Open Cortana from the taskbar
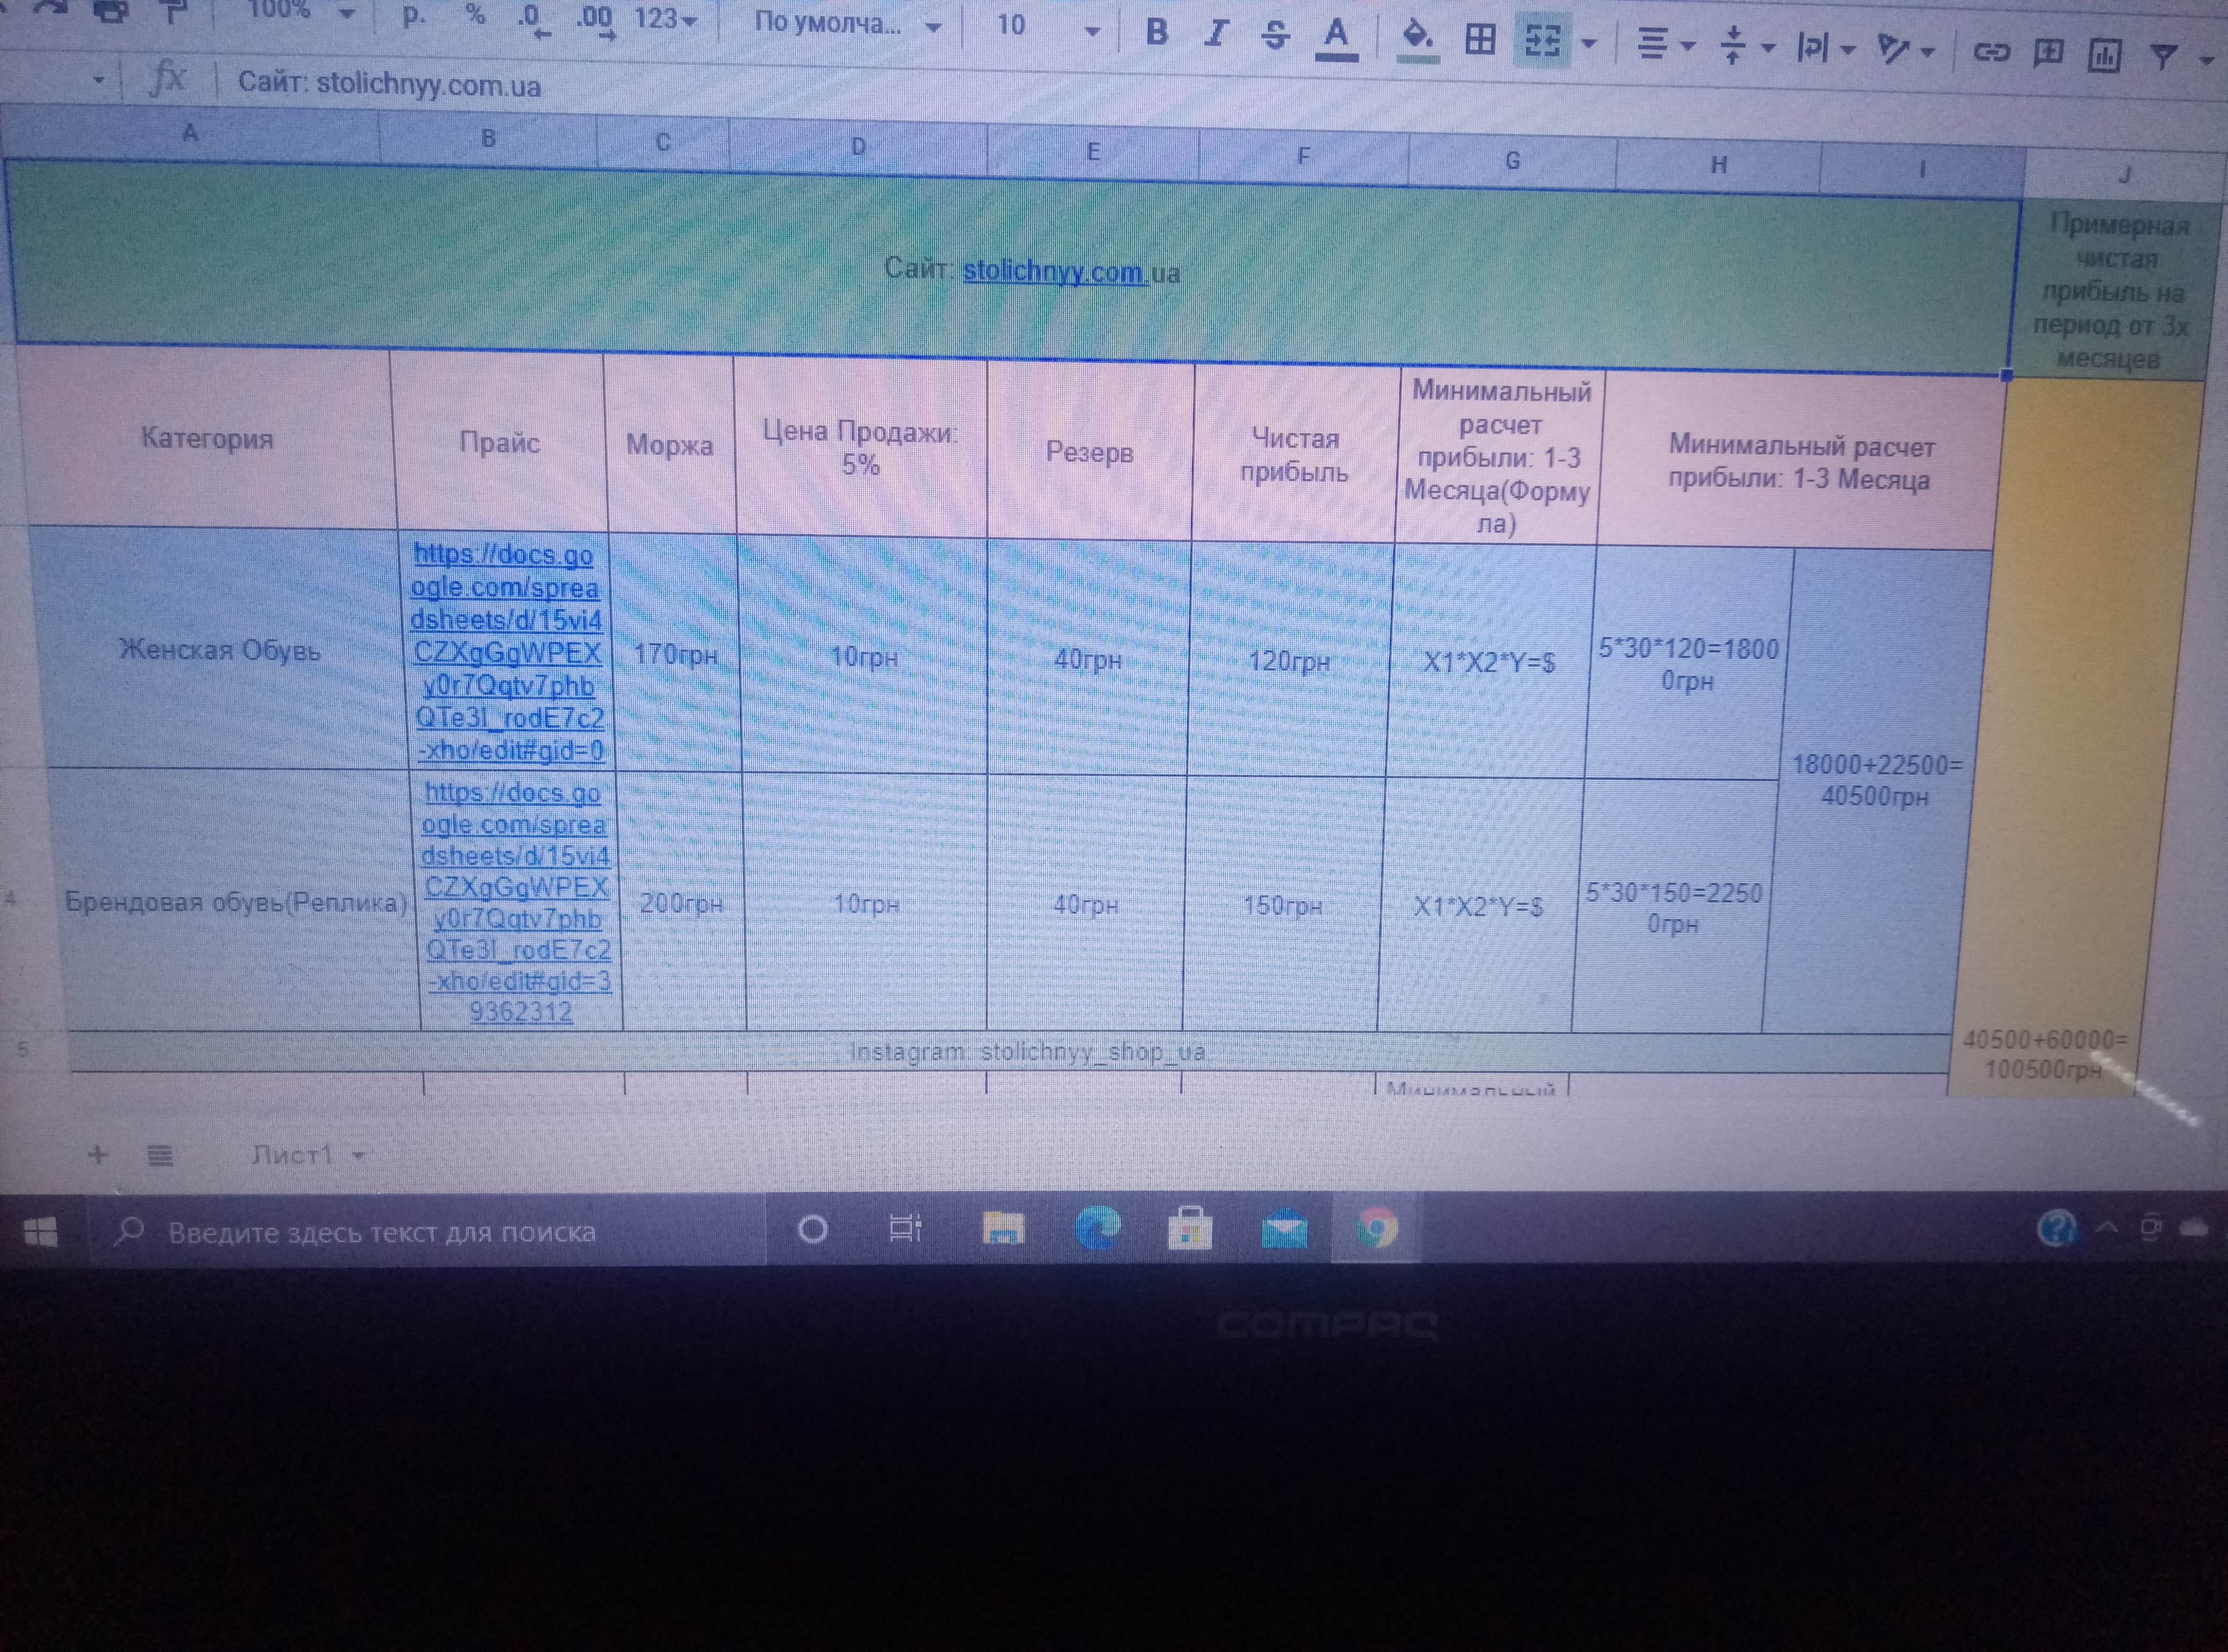Screen dimensions: 2228x1652 [812, 1229]
